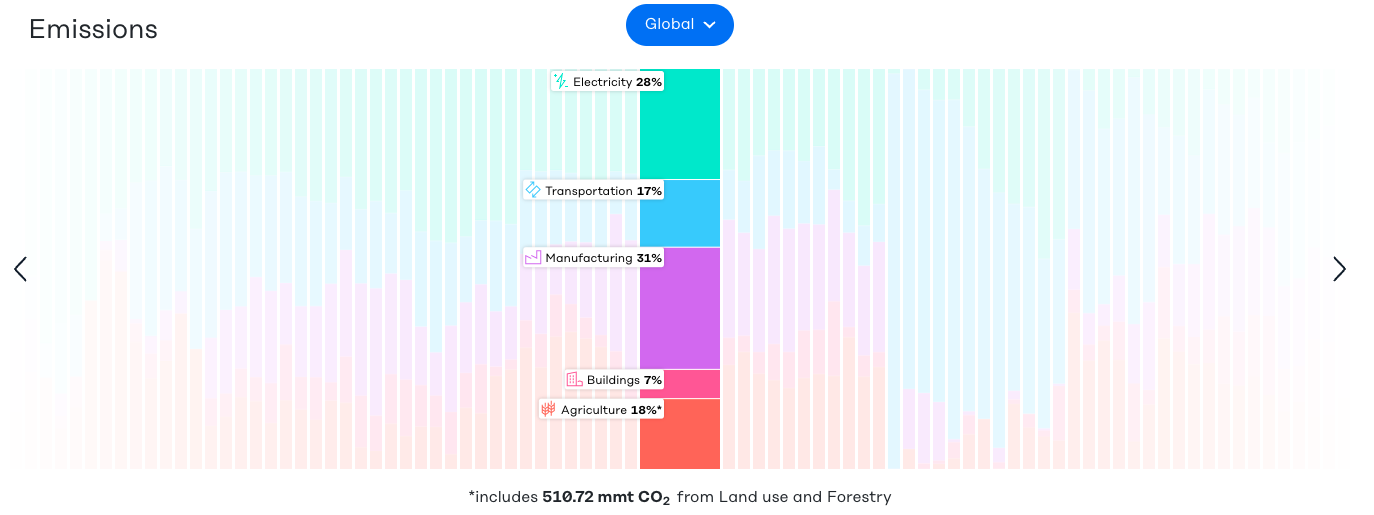Click the purple Manufacturing bar segment
1374x515 pixels.
[680, 308]
